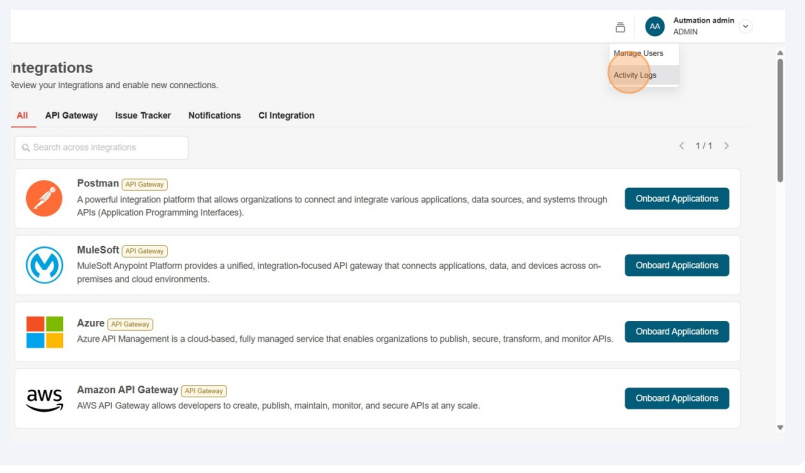Click the MuleSoft integration title
805x473 pixels.
tap(98, 250)
